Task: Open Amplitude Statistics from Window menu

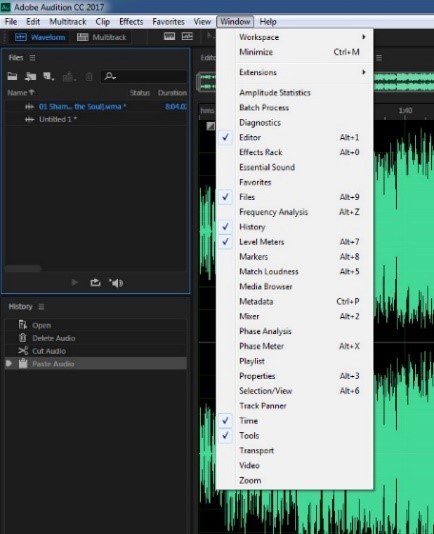Action: (294, 93)
